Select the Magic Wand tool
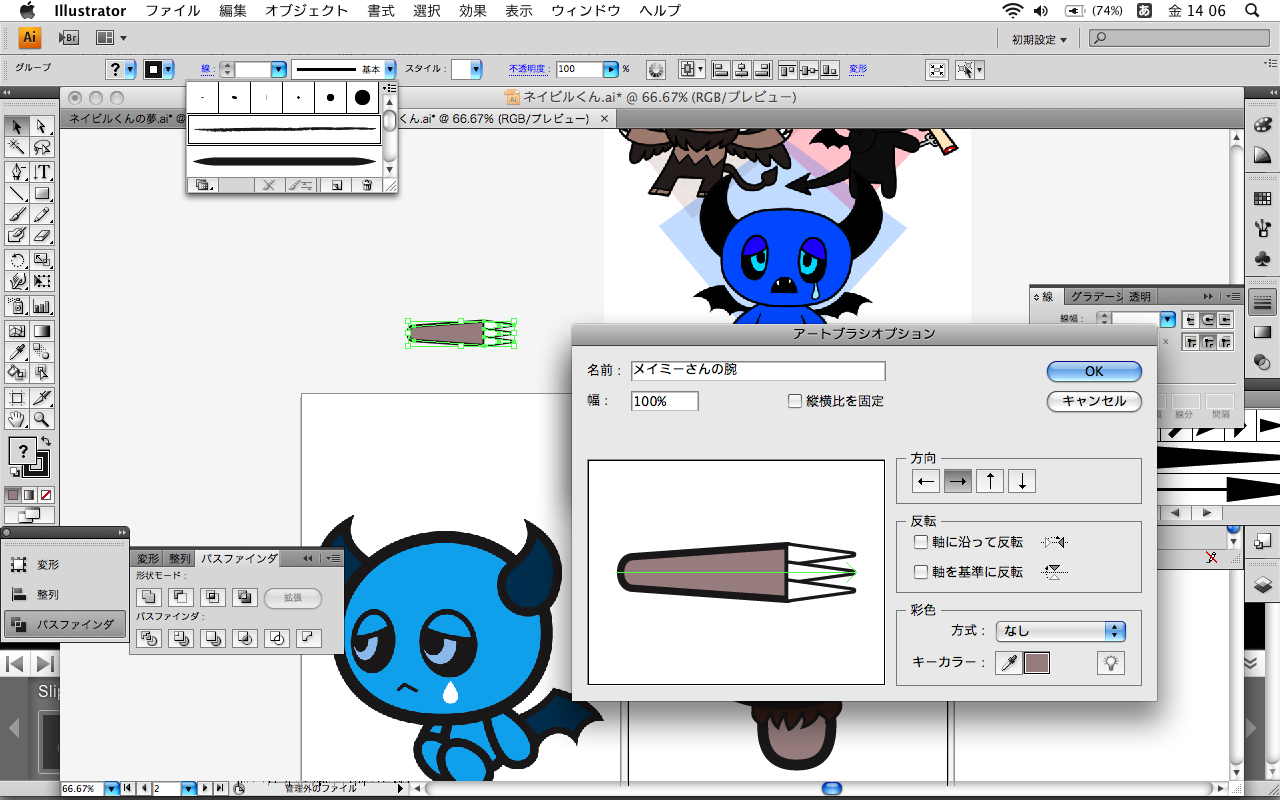This screenshot has width=1280, height=800. tap(17, 147)
